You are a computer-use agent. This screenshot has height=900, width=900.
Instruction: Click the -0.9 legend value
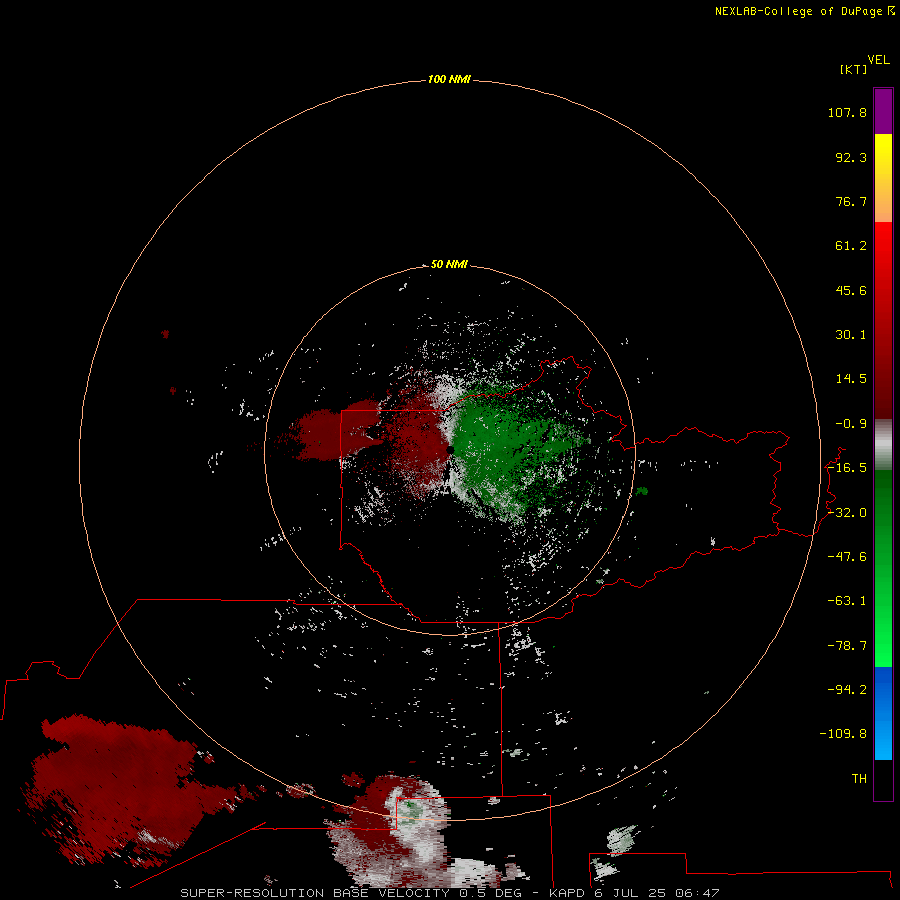coord(851,424)
